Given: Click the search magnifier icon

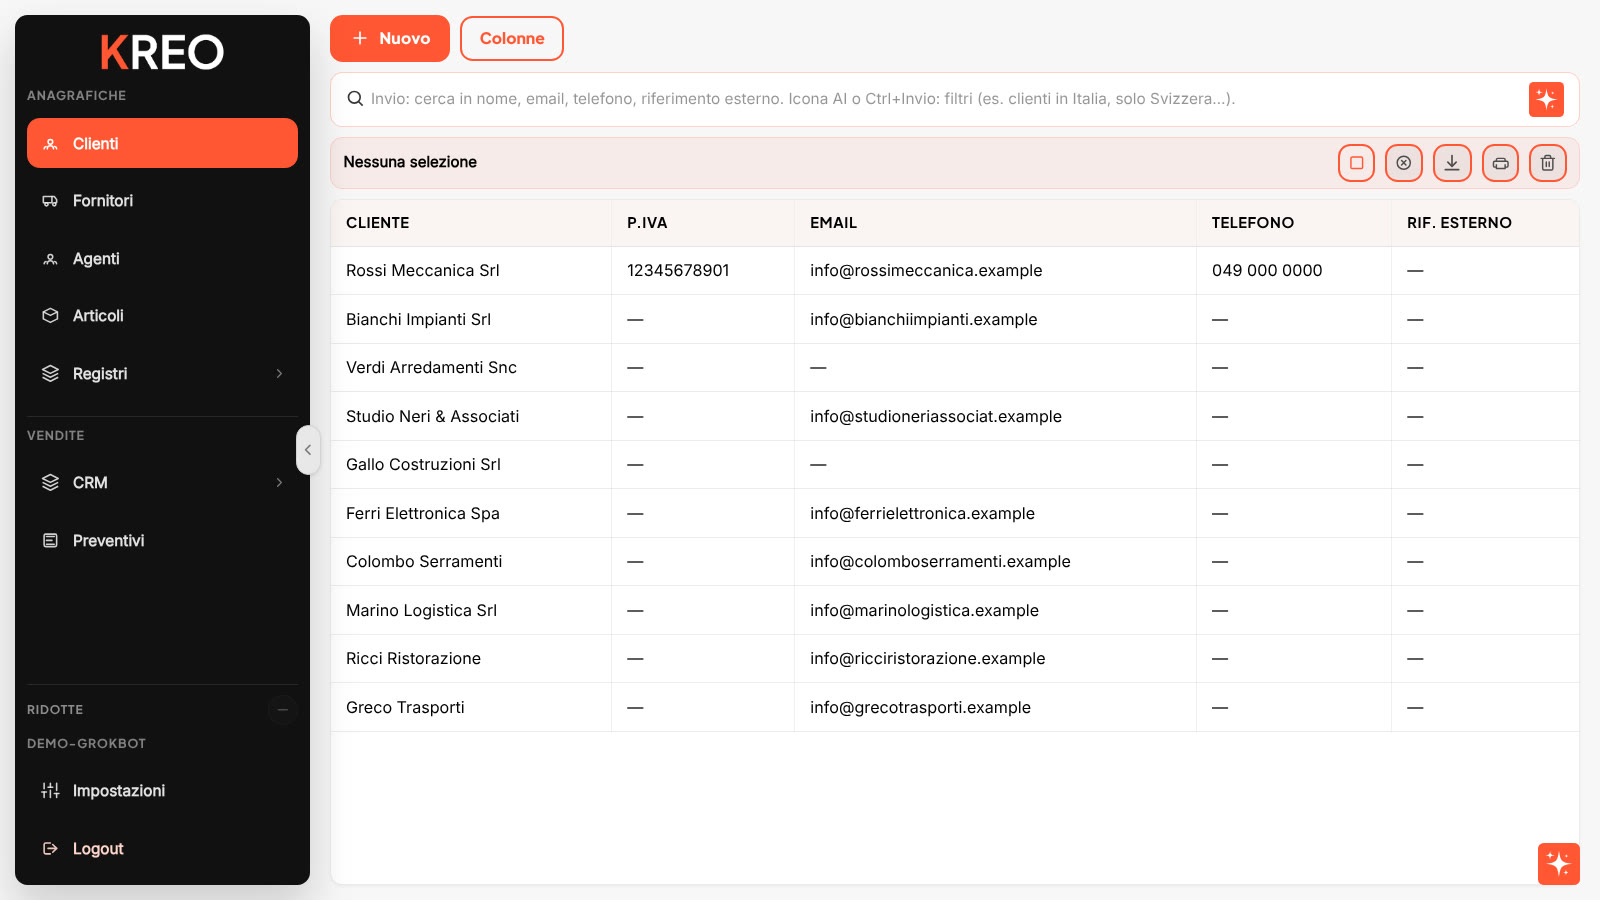Looking at the screenshot, I should point(355,99).
